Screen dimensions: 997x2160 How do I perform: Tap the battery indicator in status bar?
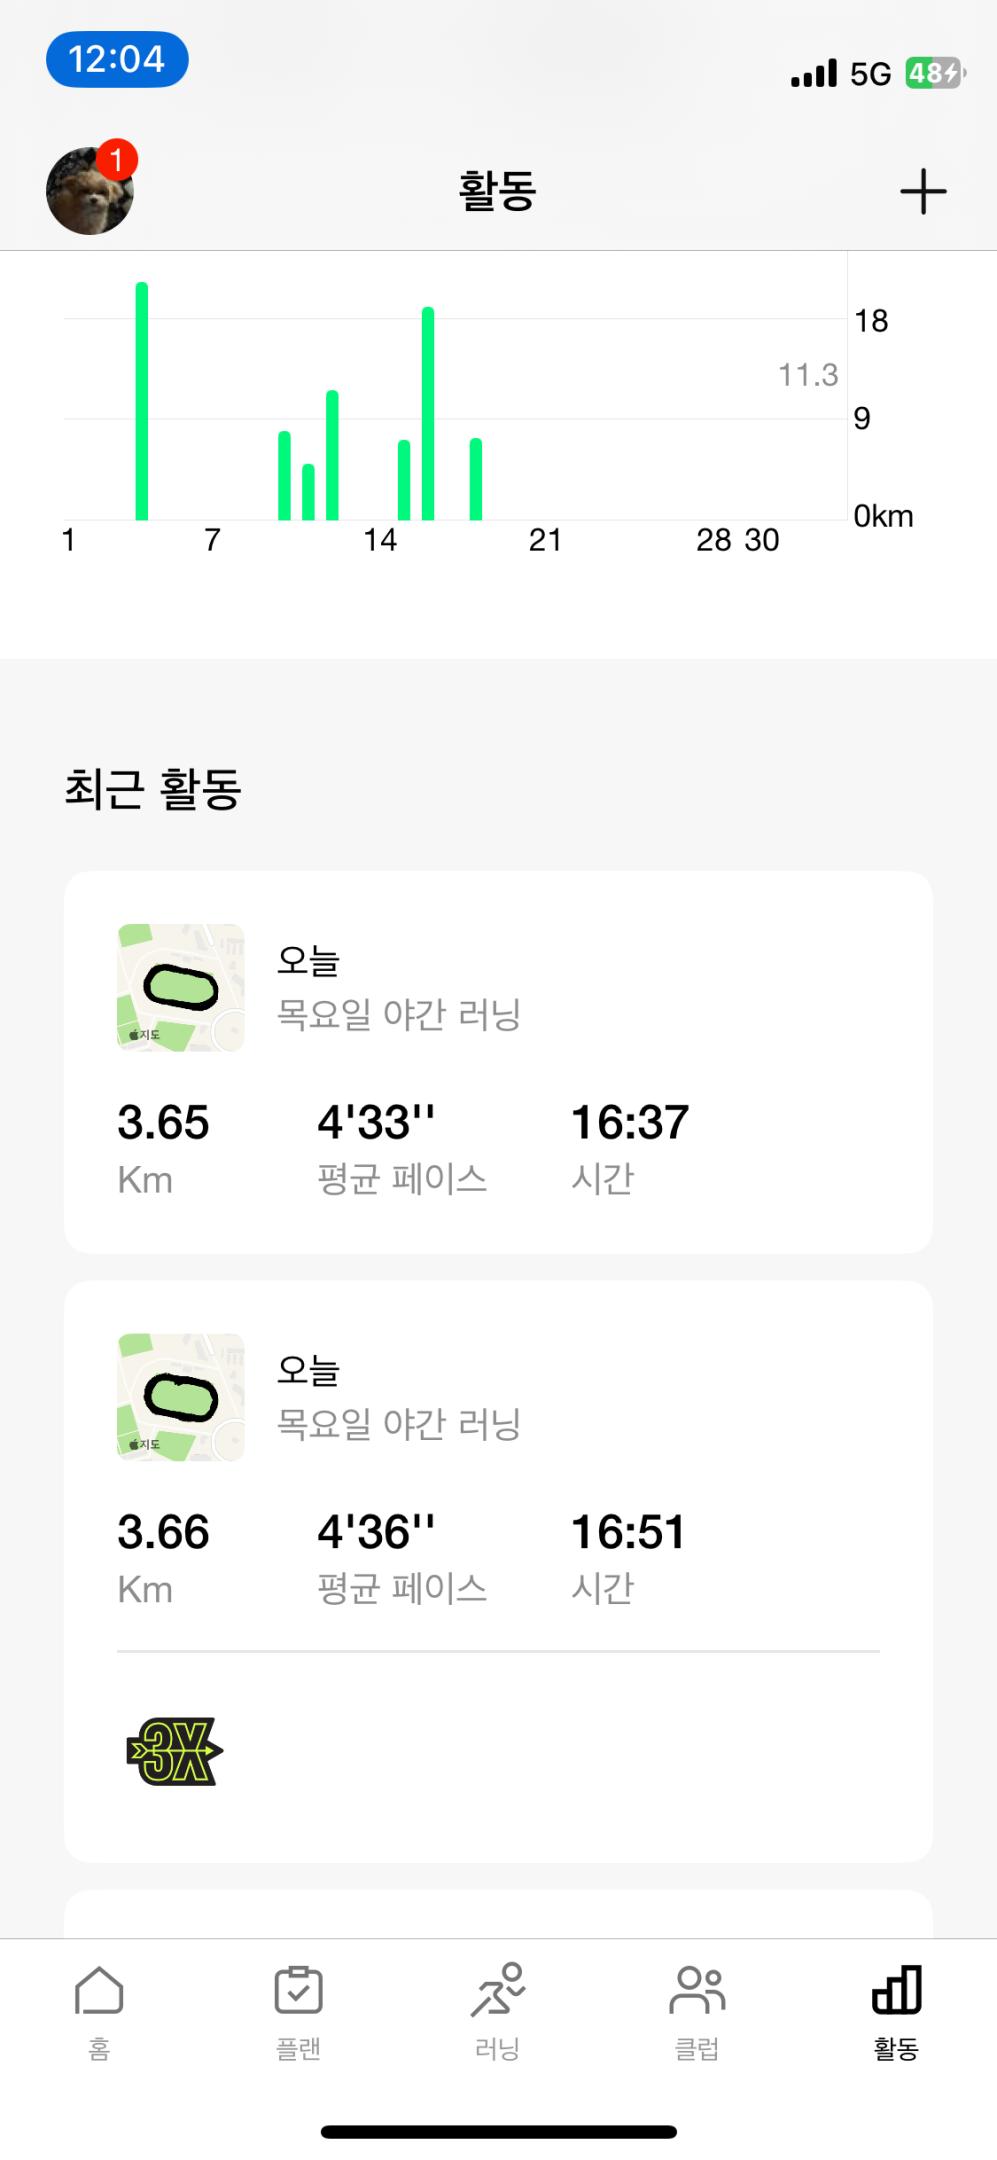934,73
